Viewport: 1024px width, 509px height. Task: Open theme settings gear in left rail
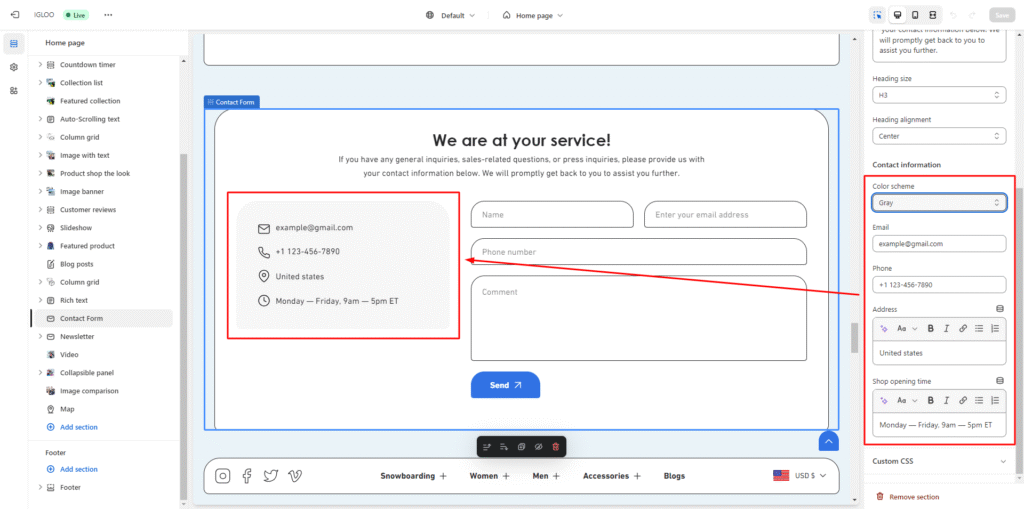tap(14, 67)
